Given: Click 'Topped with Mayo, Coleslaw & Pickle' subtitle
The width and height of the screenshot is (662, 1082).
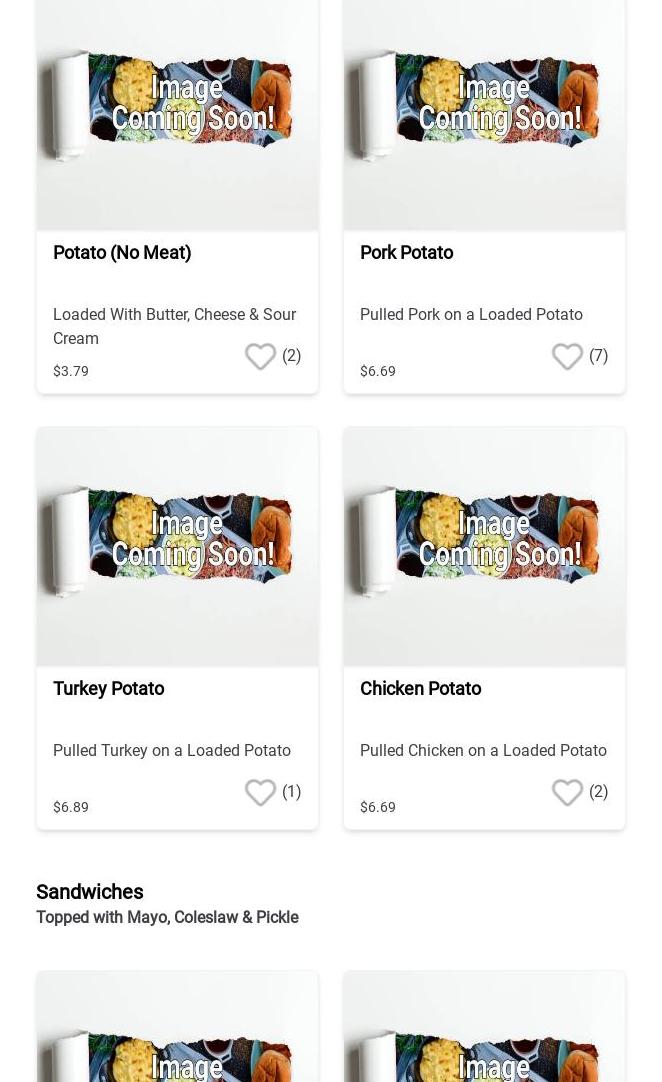Looking at the screenshot, I should tap(167, 917).
